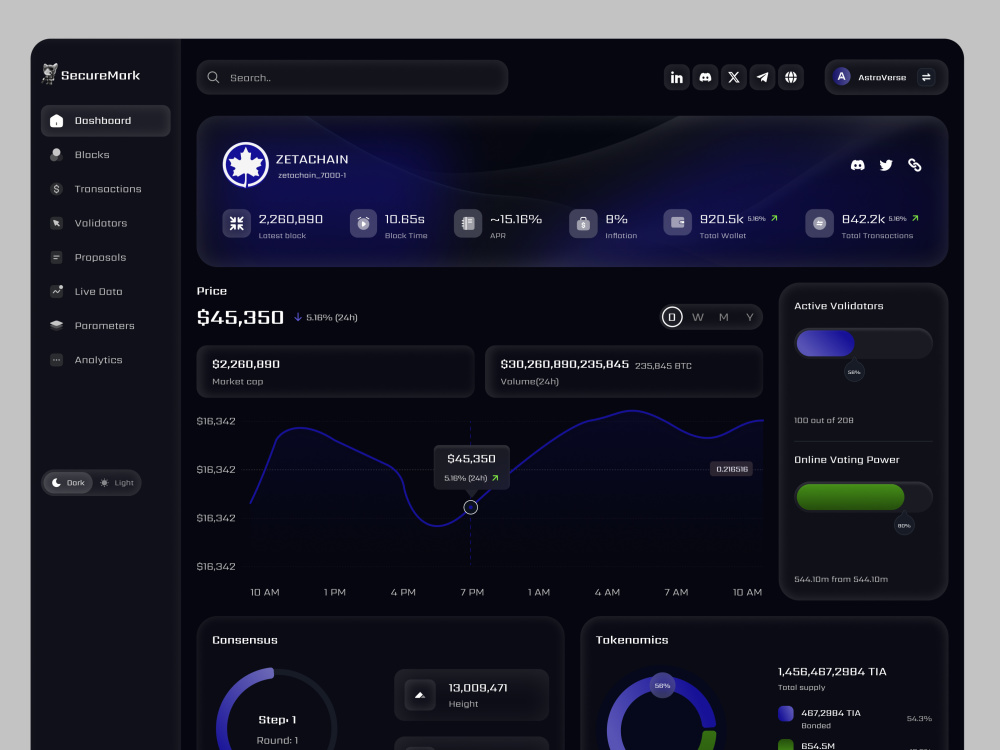Click the Market cap card
Image resolution: width=1000 pixels, height=750 pixels.
point(335,372)
